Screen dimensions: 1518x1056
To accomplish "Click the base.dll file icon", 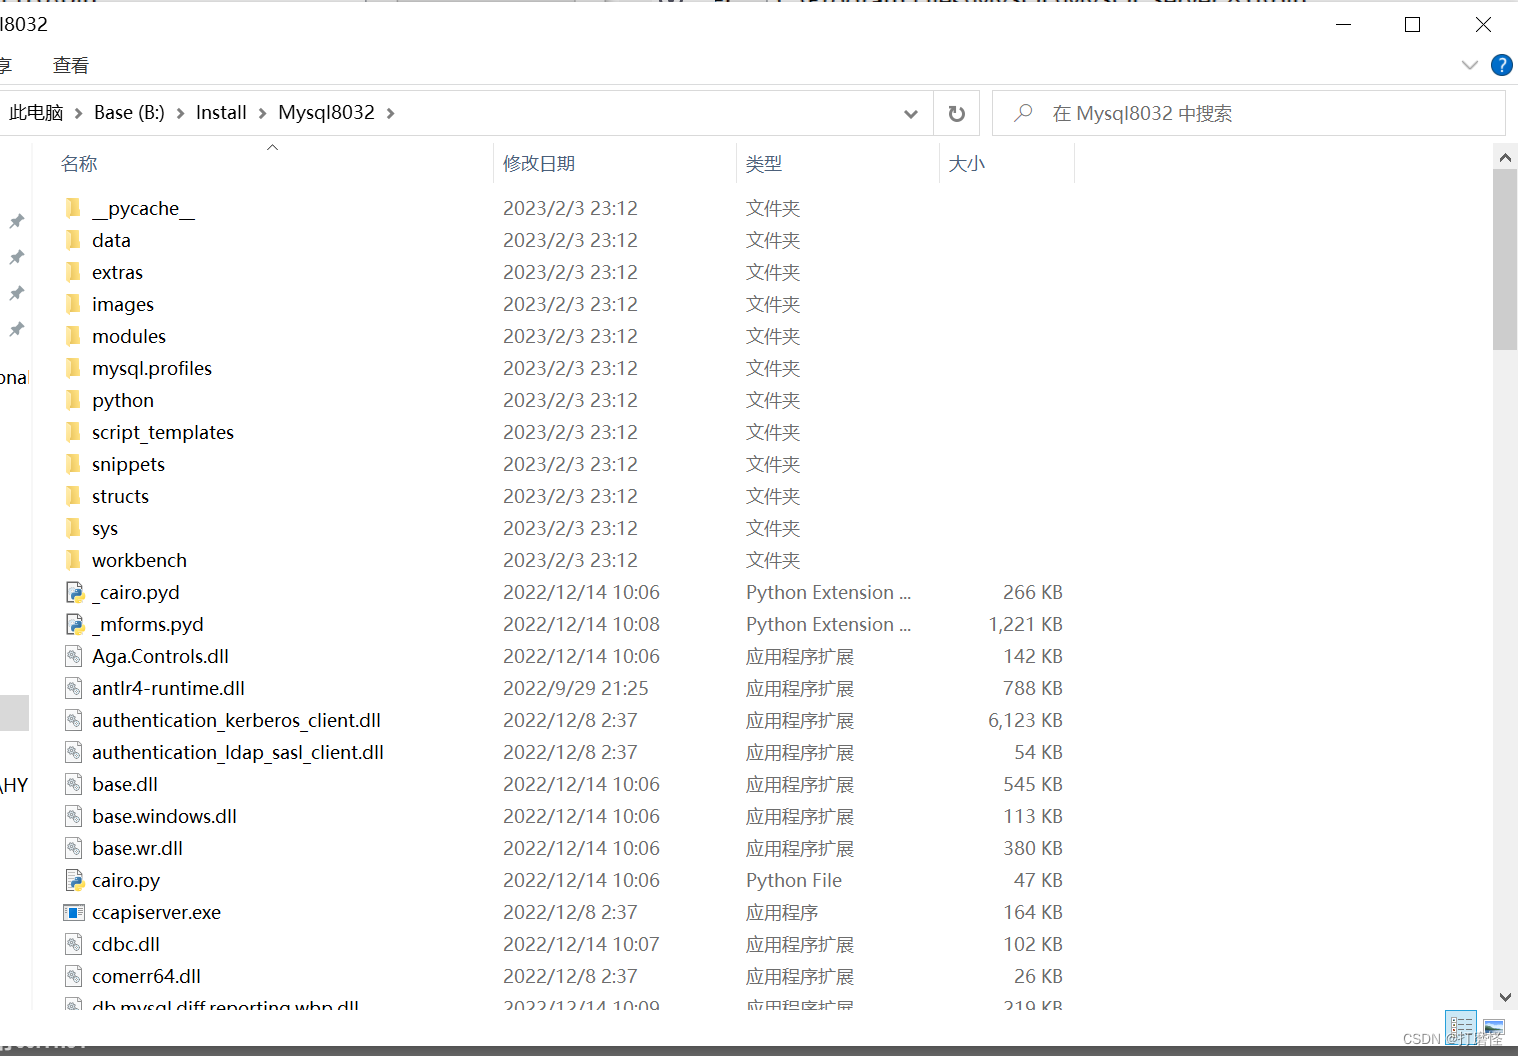I will pos(73,784).
